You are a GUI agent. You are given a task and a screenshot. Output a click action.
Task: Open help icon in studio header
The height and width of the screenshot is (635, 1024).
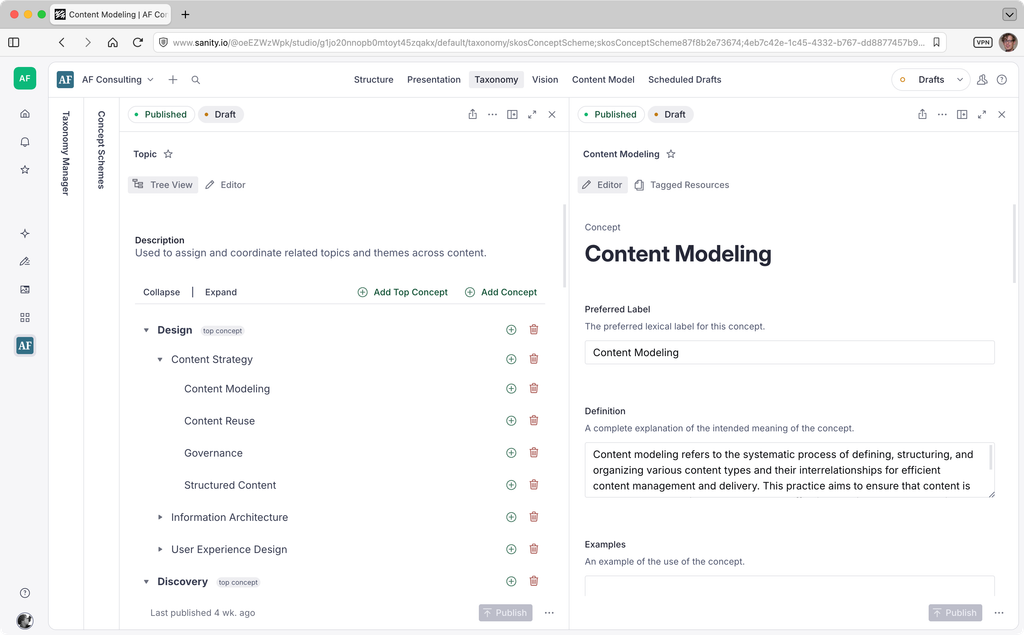(1002, 80)
